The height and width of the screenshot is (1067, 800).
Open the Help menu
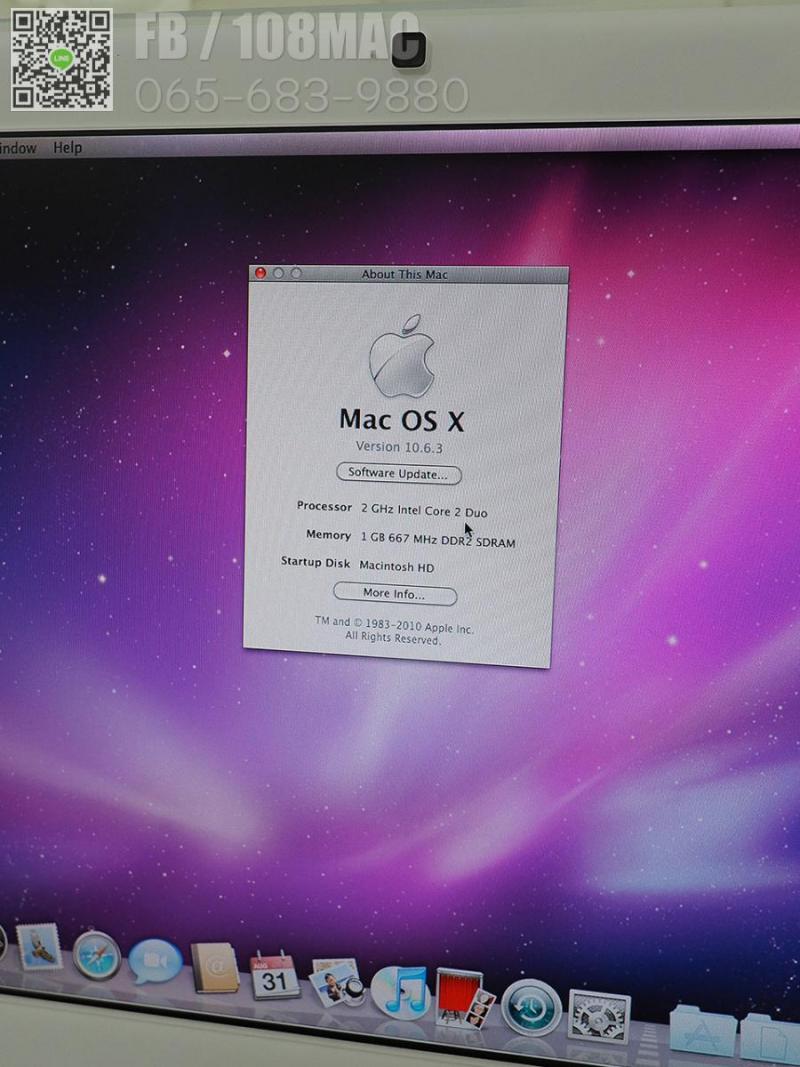click(67, 147)
